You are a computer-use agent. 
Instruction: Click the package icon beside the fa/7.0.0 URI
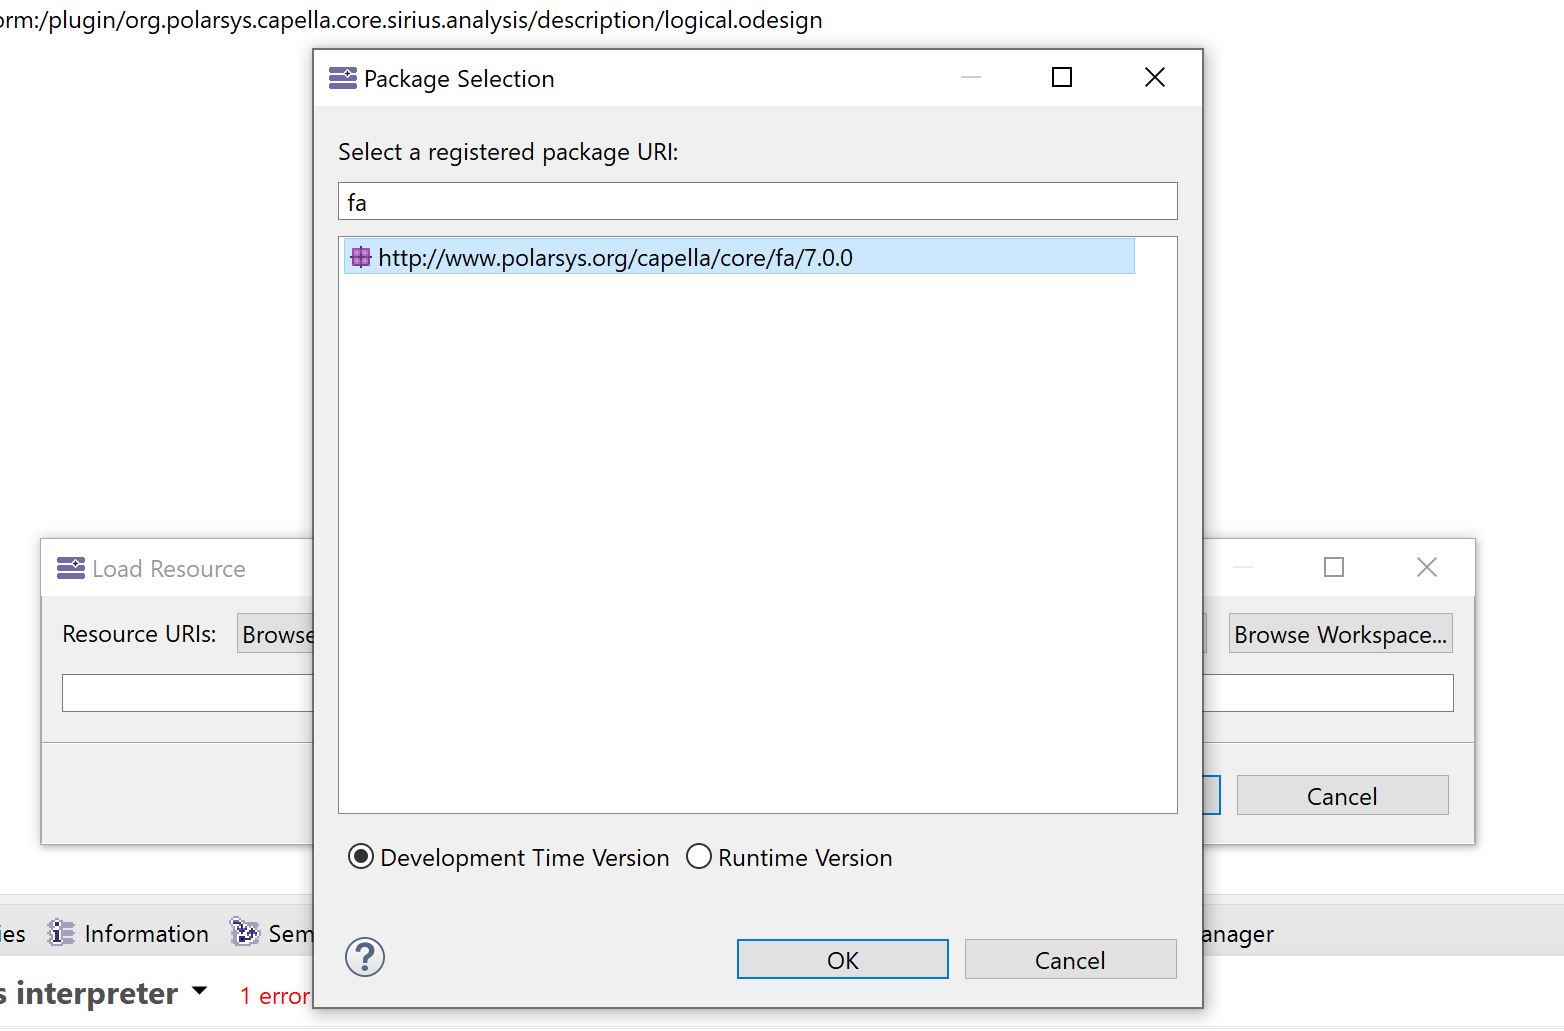click(x=361, y=257)
